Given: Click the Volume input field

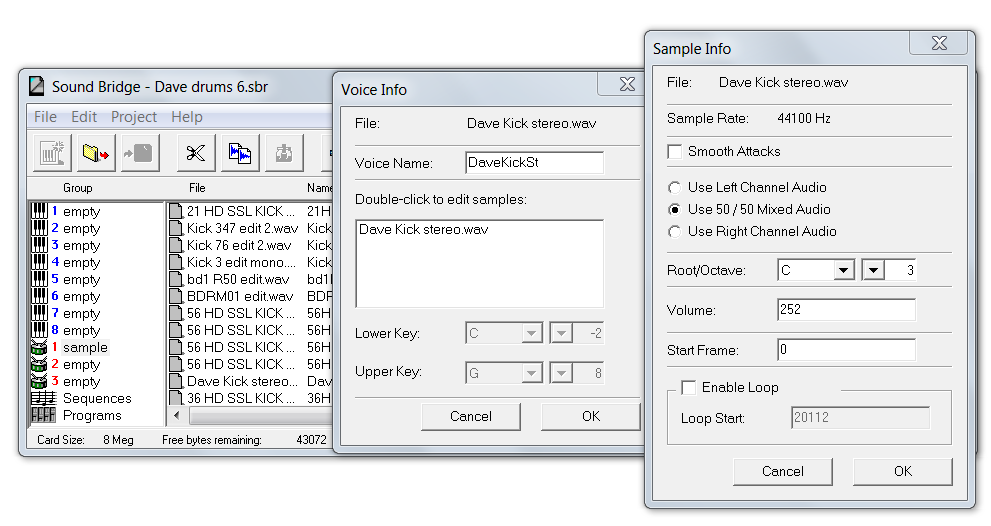Looking at the screenshot, I should point(845,310).
